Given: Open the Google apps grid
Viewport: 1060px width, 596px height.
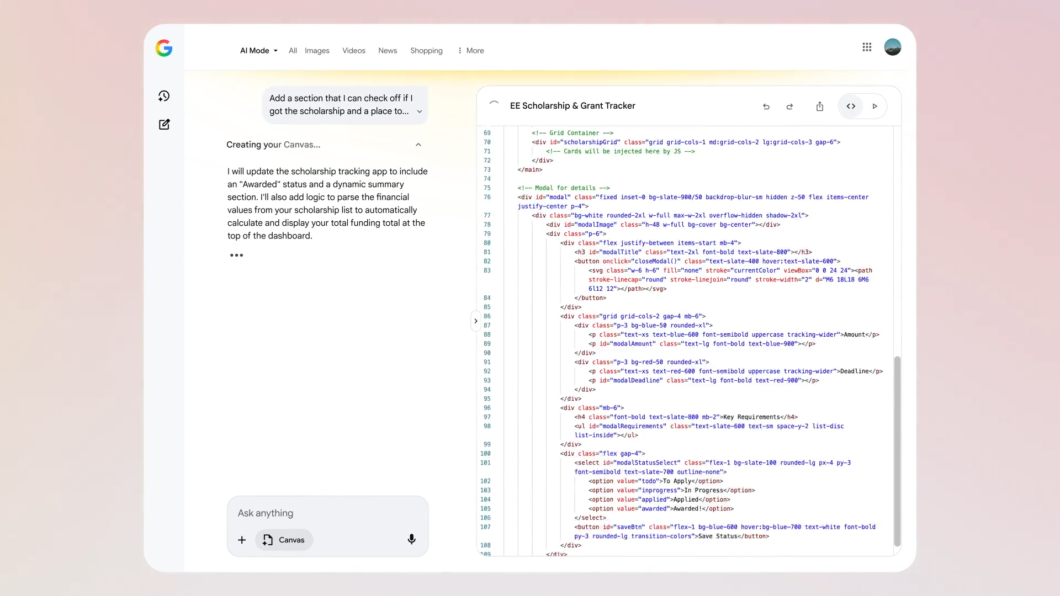Looking at the screenshot, I should click(867, 47).
